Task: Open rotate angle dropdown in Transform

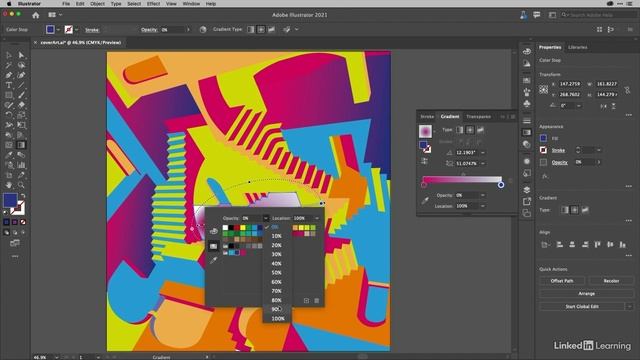Action: pyautogui.click(x=579, y=105)
